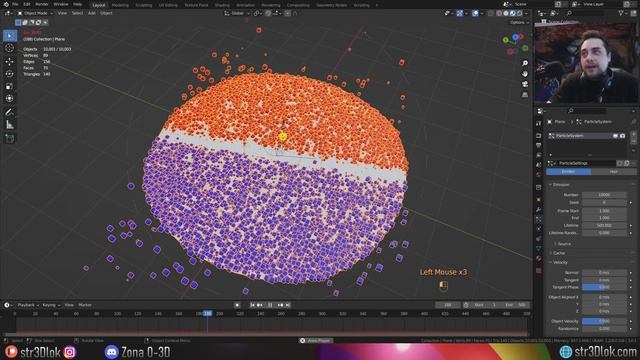The height and width of the screenshot is (360, 640).
Task: Select the Select Box tool
Action: pyautogui.click(x=10, y=36)
